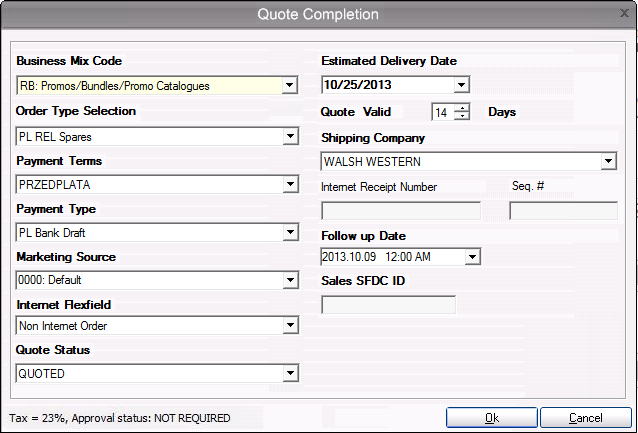Click the Sales SFDC ID field
The width and height of the screenshot is (638, 433).
coord(388,304)
